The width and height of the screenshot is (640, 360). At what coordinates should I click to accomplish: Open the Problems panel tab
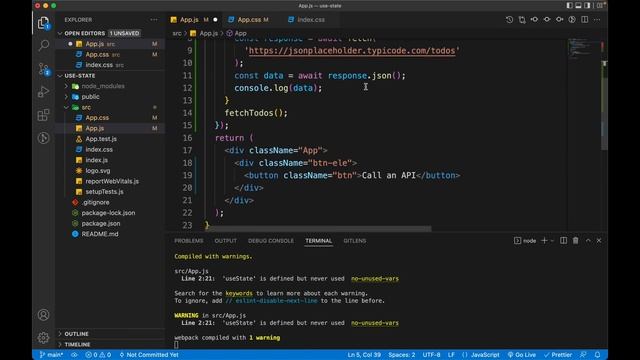click(x=189, y=241)
